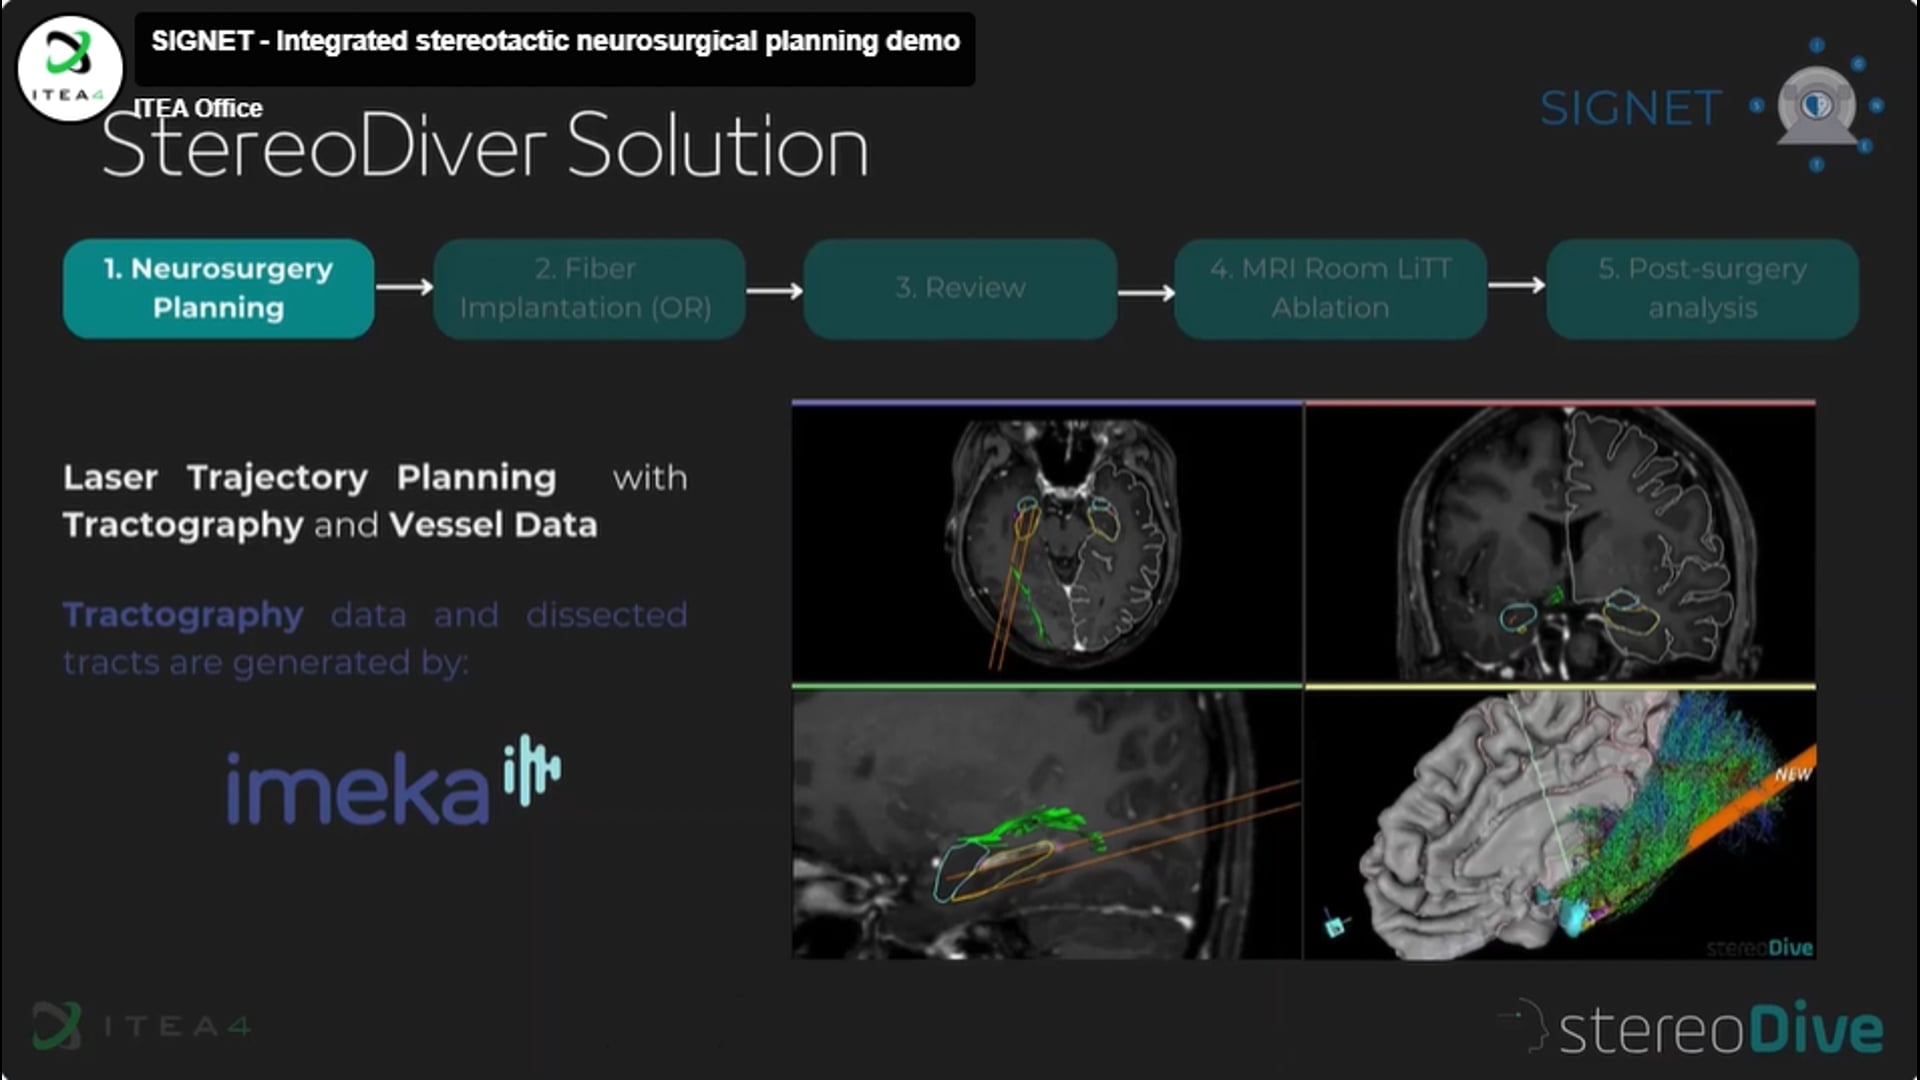Viewport: 1920px width, 1080px height.
Task: Click the 'tracts are generated by:' text
Action: pyautogui.click(x=265, y=662)
